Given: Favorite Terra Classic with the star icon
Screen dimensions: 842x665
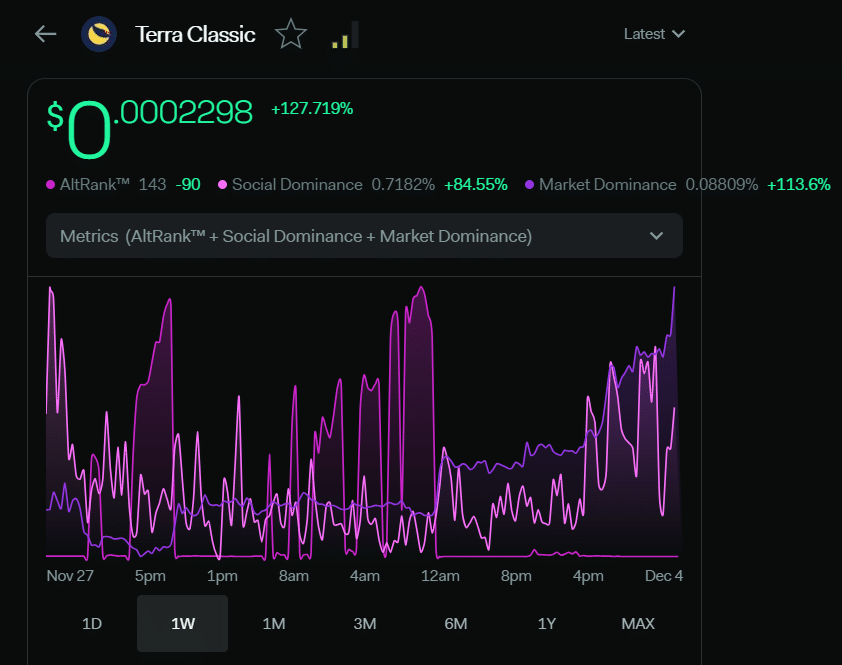Looking at the screenshot, I should point(291,34).
